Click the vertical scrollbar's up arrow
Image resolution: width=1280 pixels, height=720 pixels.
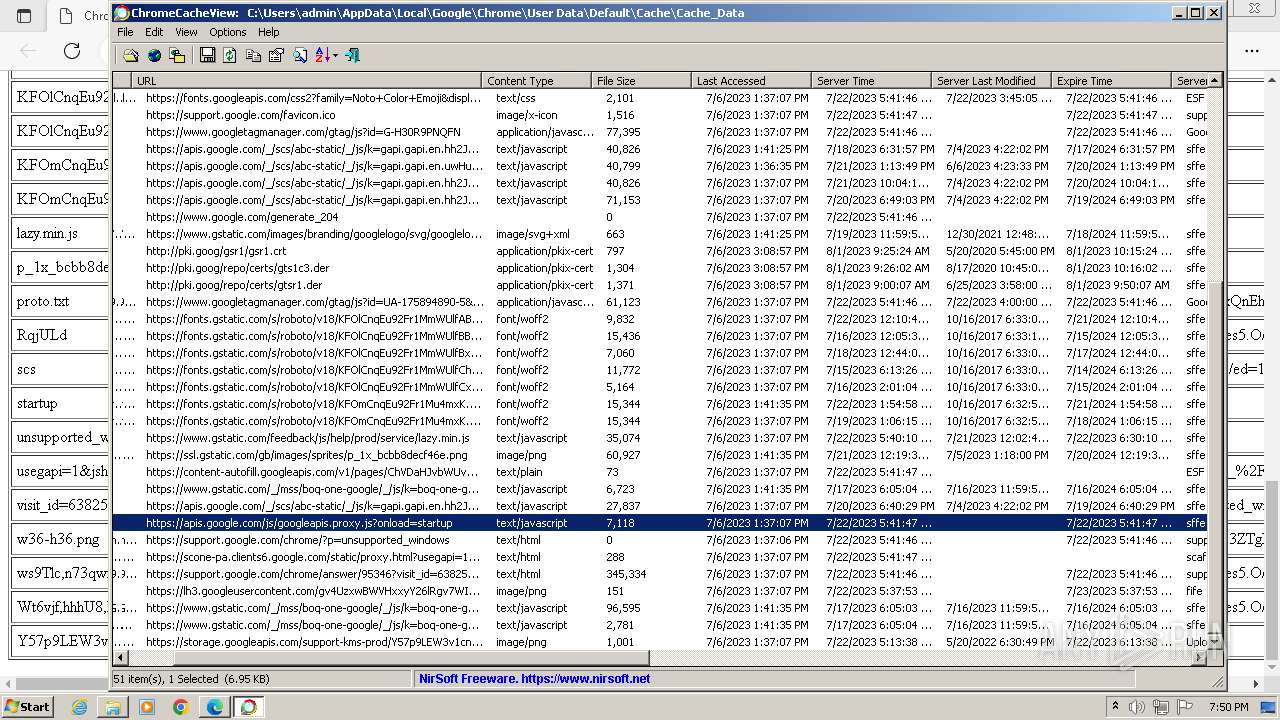[1215, 80]
